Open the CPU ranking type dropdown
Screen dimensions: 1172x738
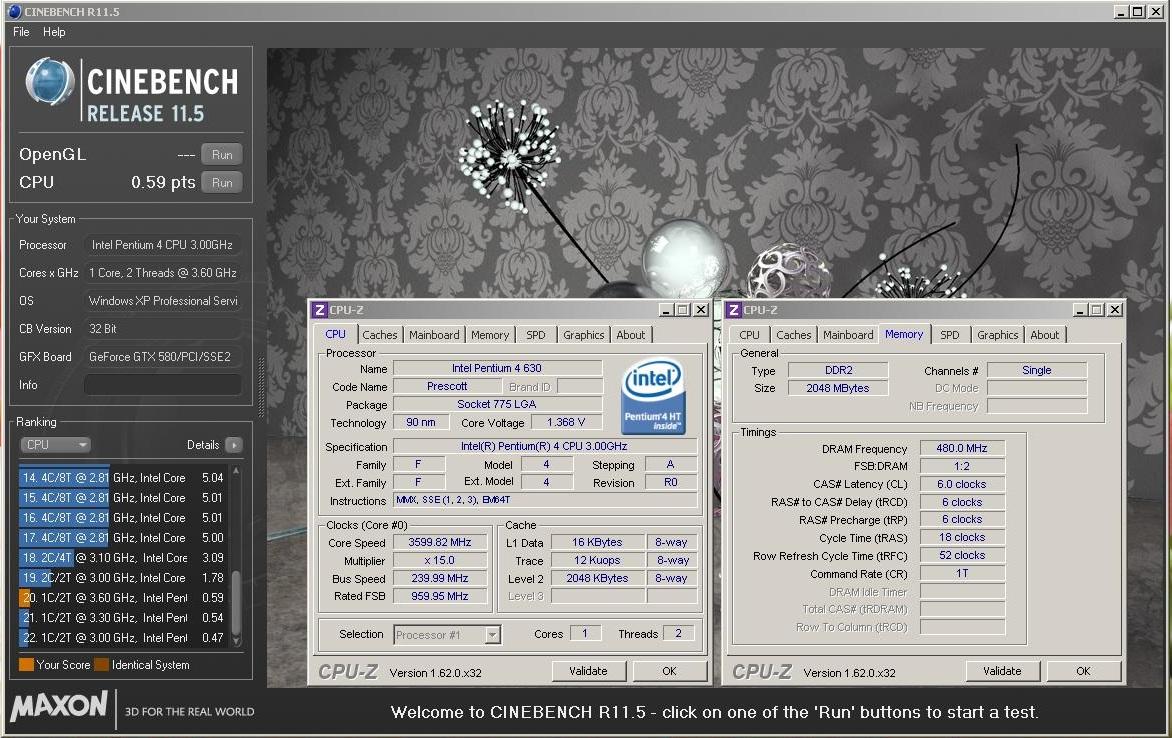coord(55,445)
